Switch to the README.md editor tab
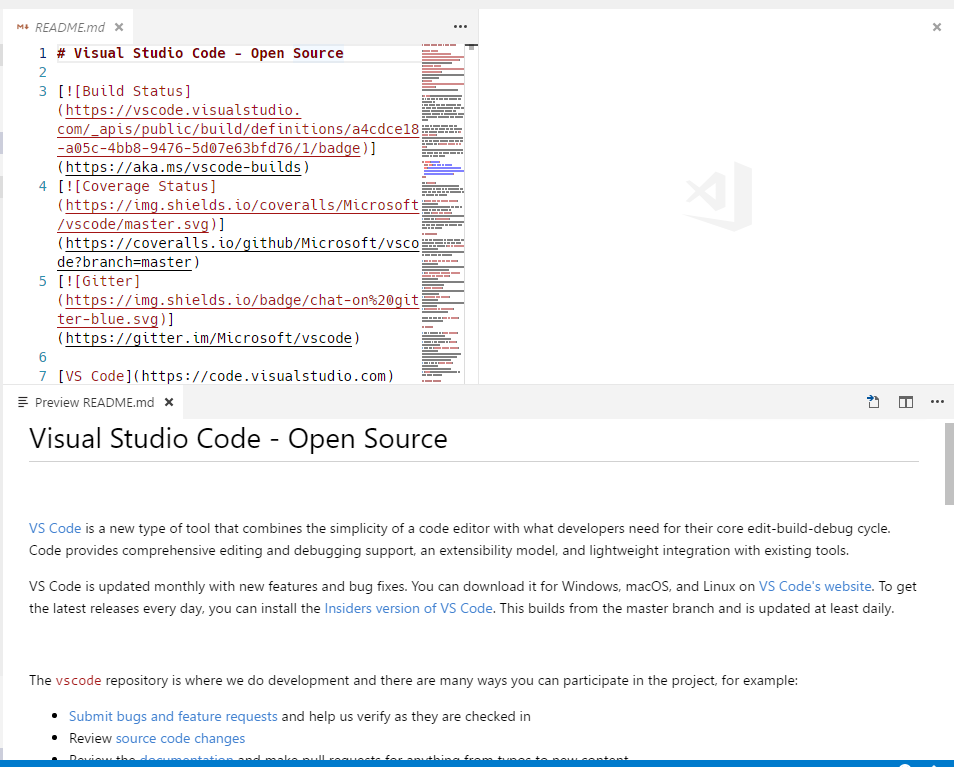Screen dimensions: 954x767 click(68, 28)
